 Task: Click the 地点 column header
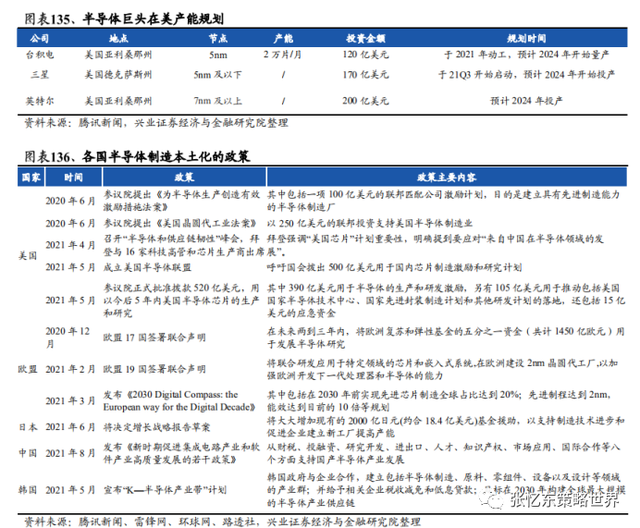tap(118, 38)
